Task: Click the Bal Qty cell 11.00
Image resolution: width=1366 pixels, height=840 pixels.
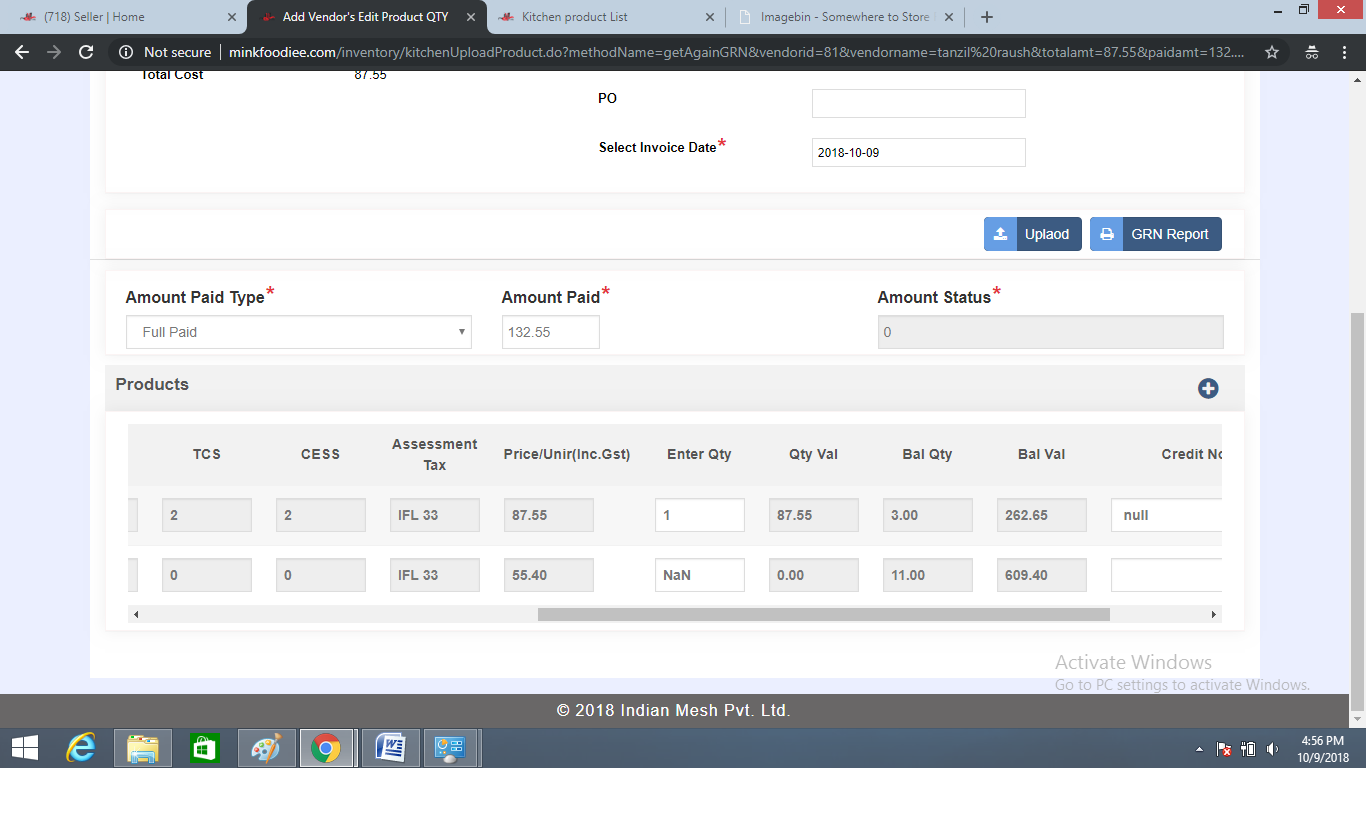Action: (x=928, y=575)
